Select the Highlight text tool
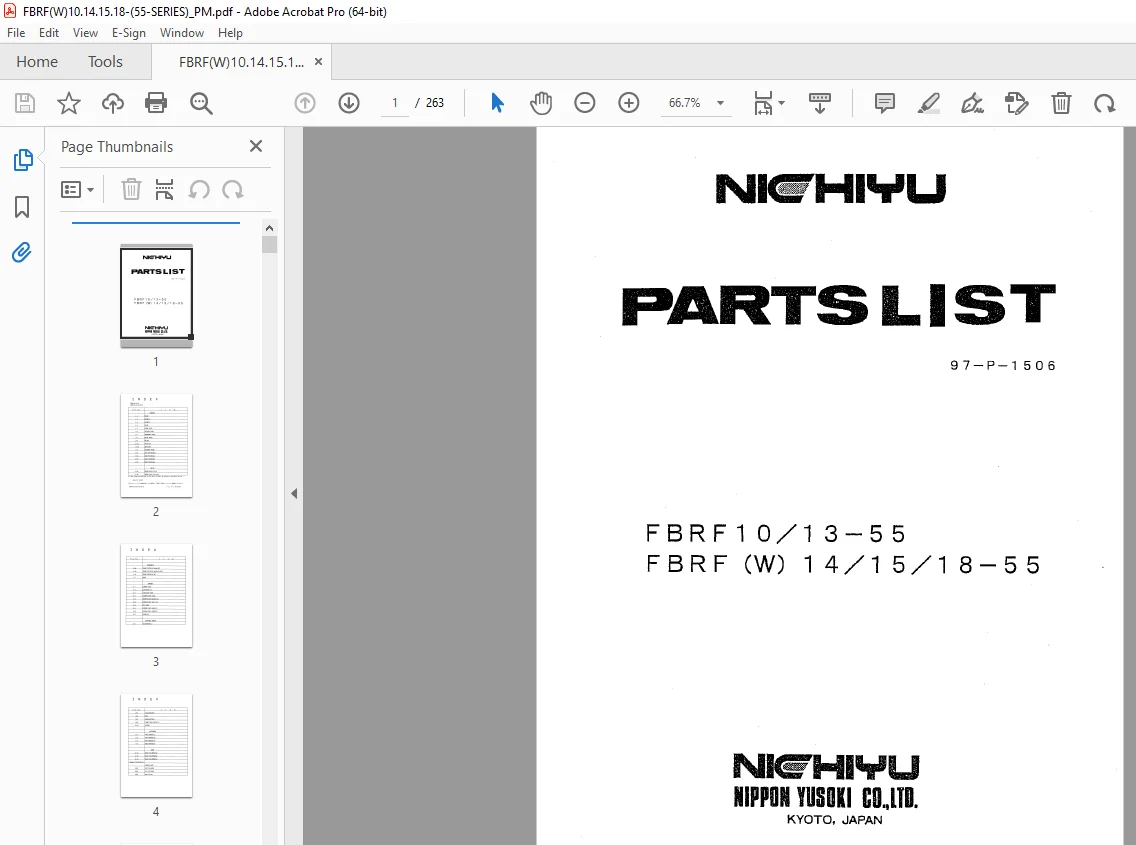The width and height of the screenshot is (1136, 845). pyautogui.click(x=929, y=103)
